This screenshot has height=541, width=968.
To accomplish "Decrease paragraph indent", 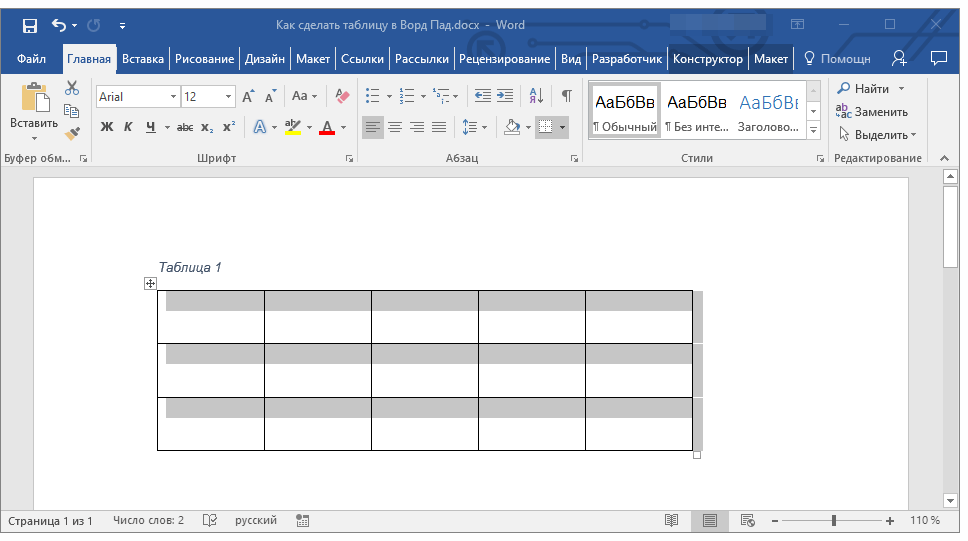I will pyautogui.click(x=482, y=96).
